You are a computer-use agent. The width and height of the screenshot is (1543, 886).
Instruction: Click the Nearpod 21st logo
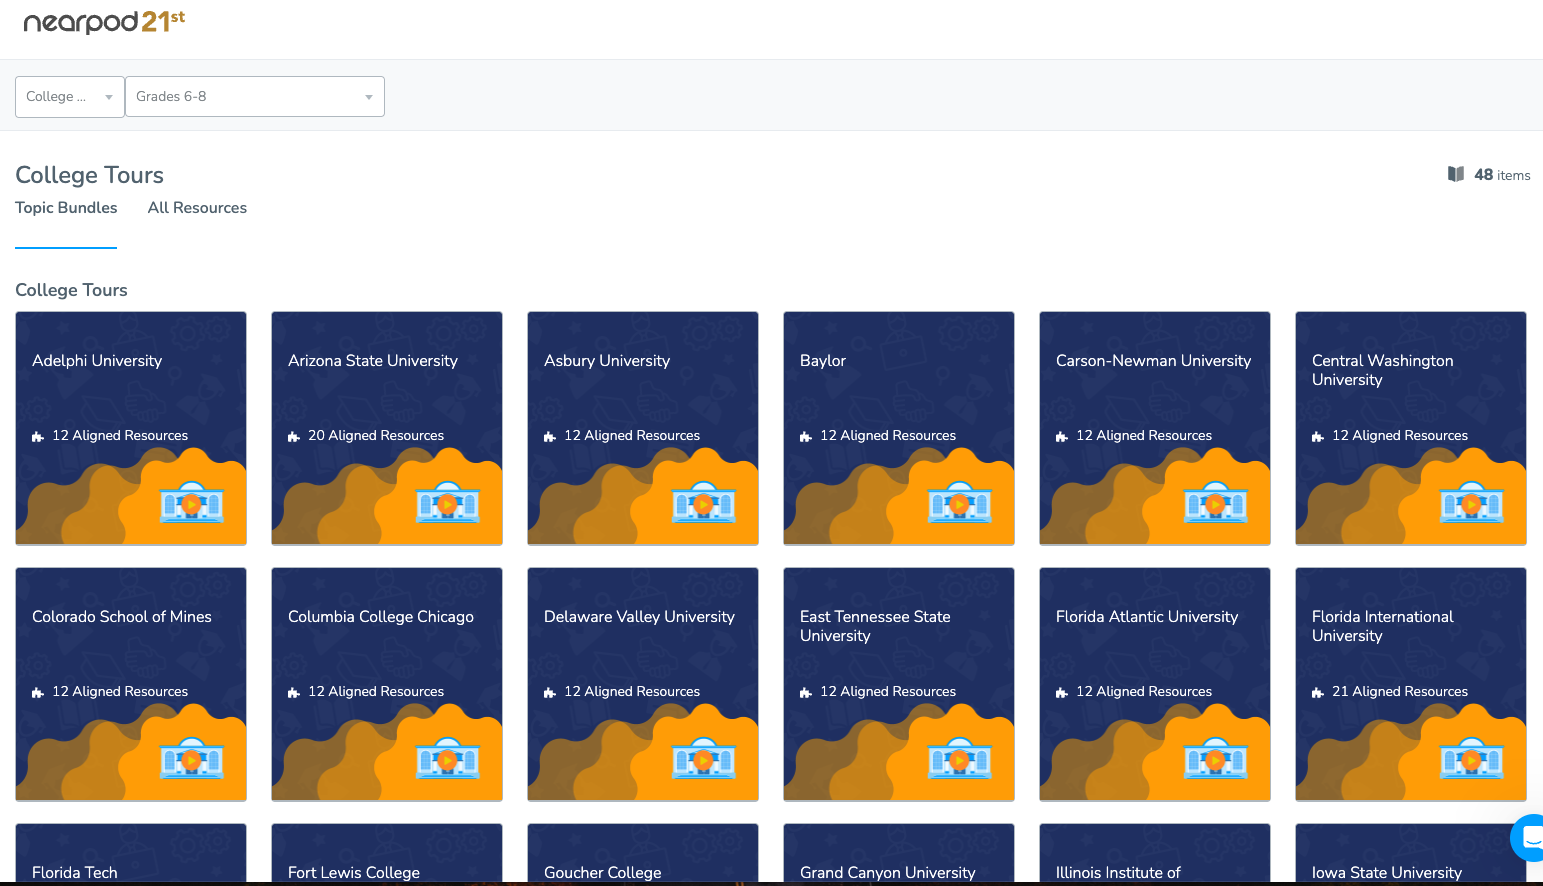[104, 22]
